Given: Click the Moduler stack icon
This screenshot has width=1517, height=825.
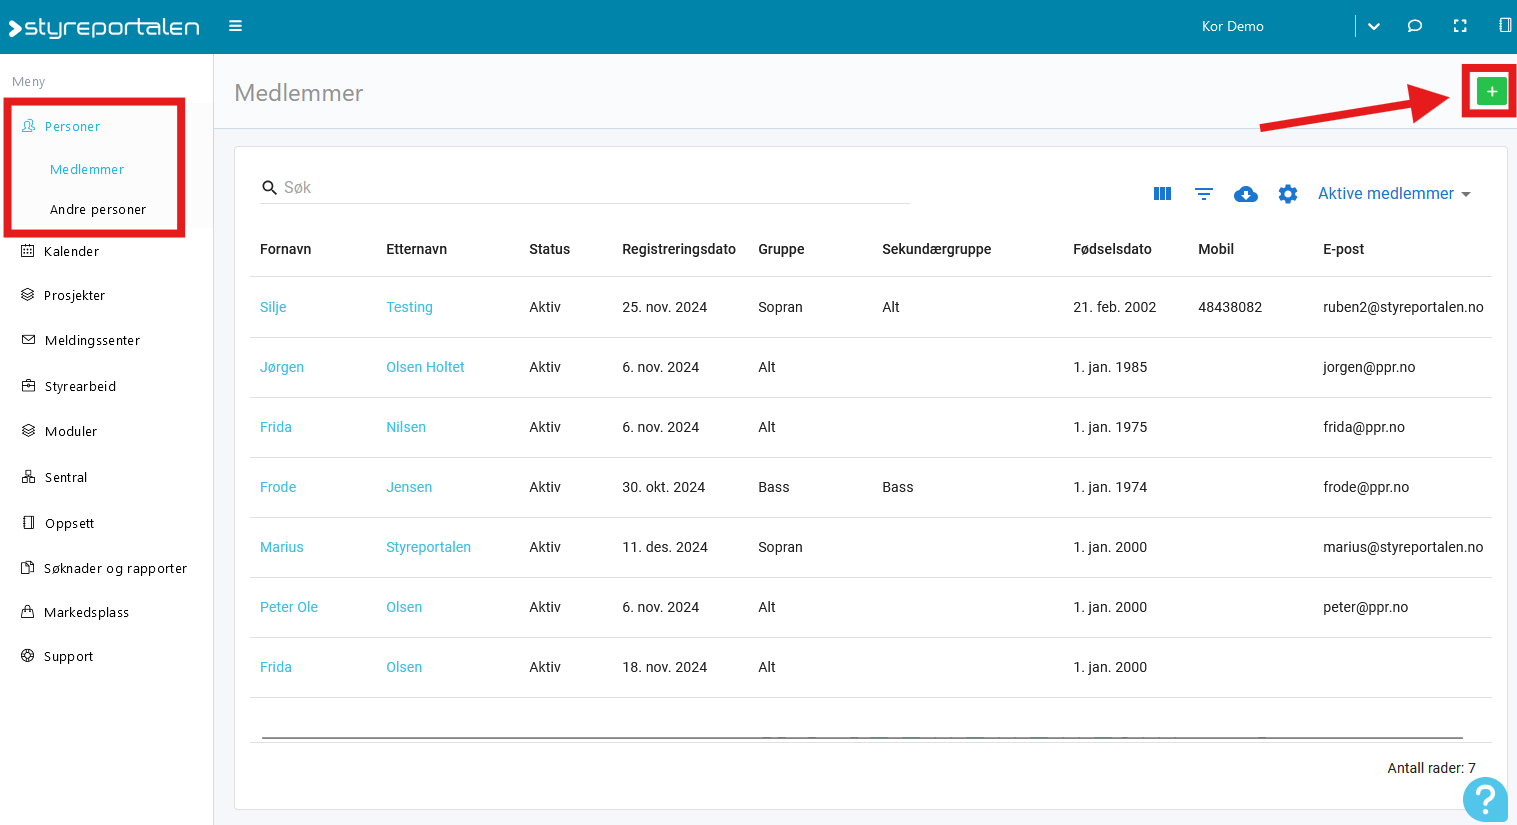Looking at the screenshot, I should coord(28,431).
